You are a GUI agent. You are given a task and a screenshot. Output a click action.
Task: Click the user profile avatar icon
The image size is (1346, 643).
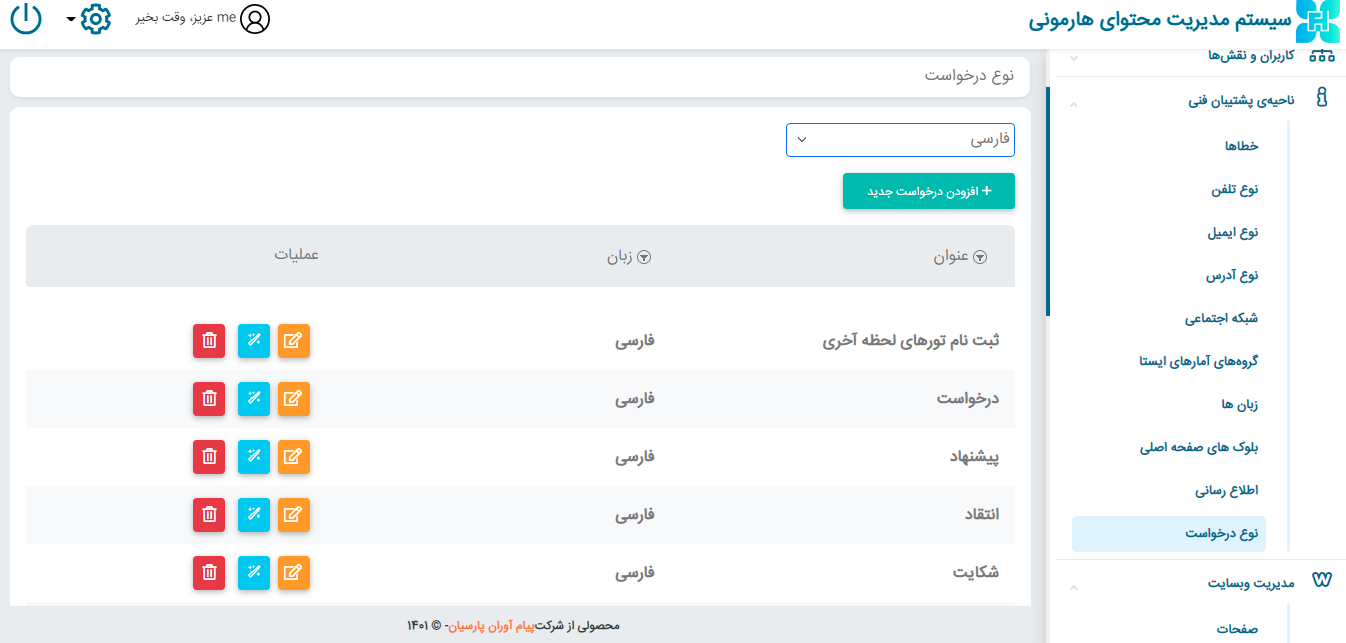coord(256,19)
